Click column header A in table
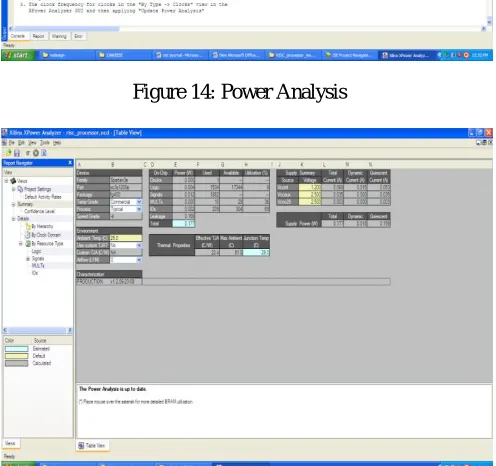The width and height of the screenshot is (496, 466). pos(79,165)
